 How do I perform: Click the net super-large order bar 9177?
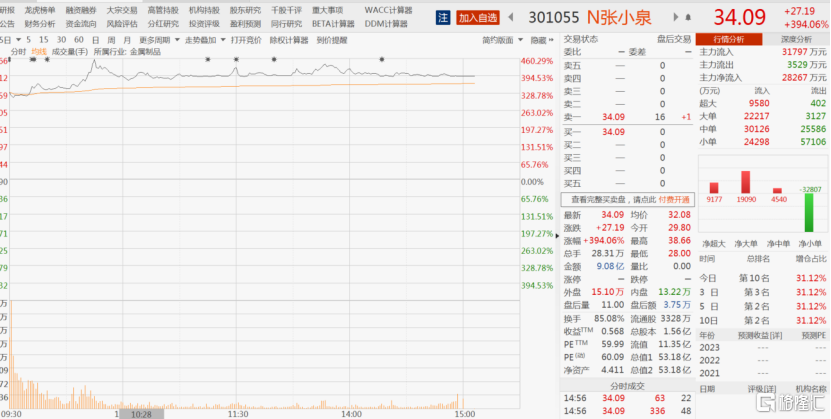coord(714,188)
